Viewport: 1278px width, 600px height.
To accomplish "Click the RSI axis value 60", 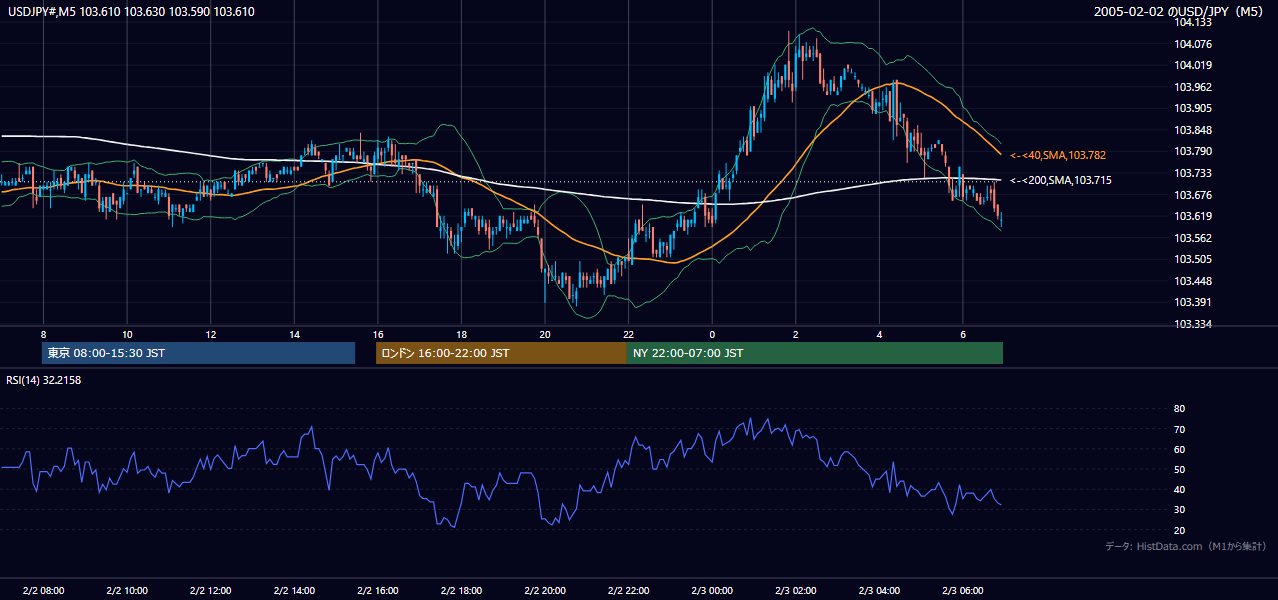I will click(1180, 449).
